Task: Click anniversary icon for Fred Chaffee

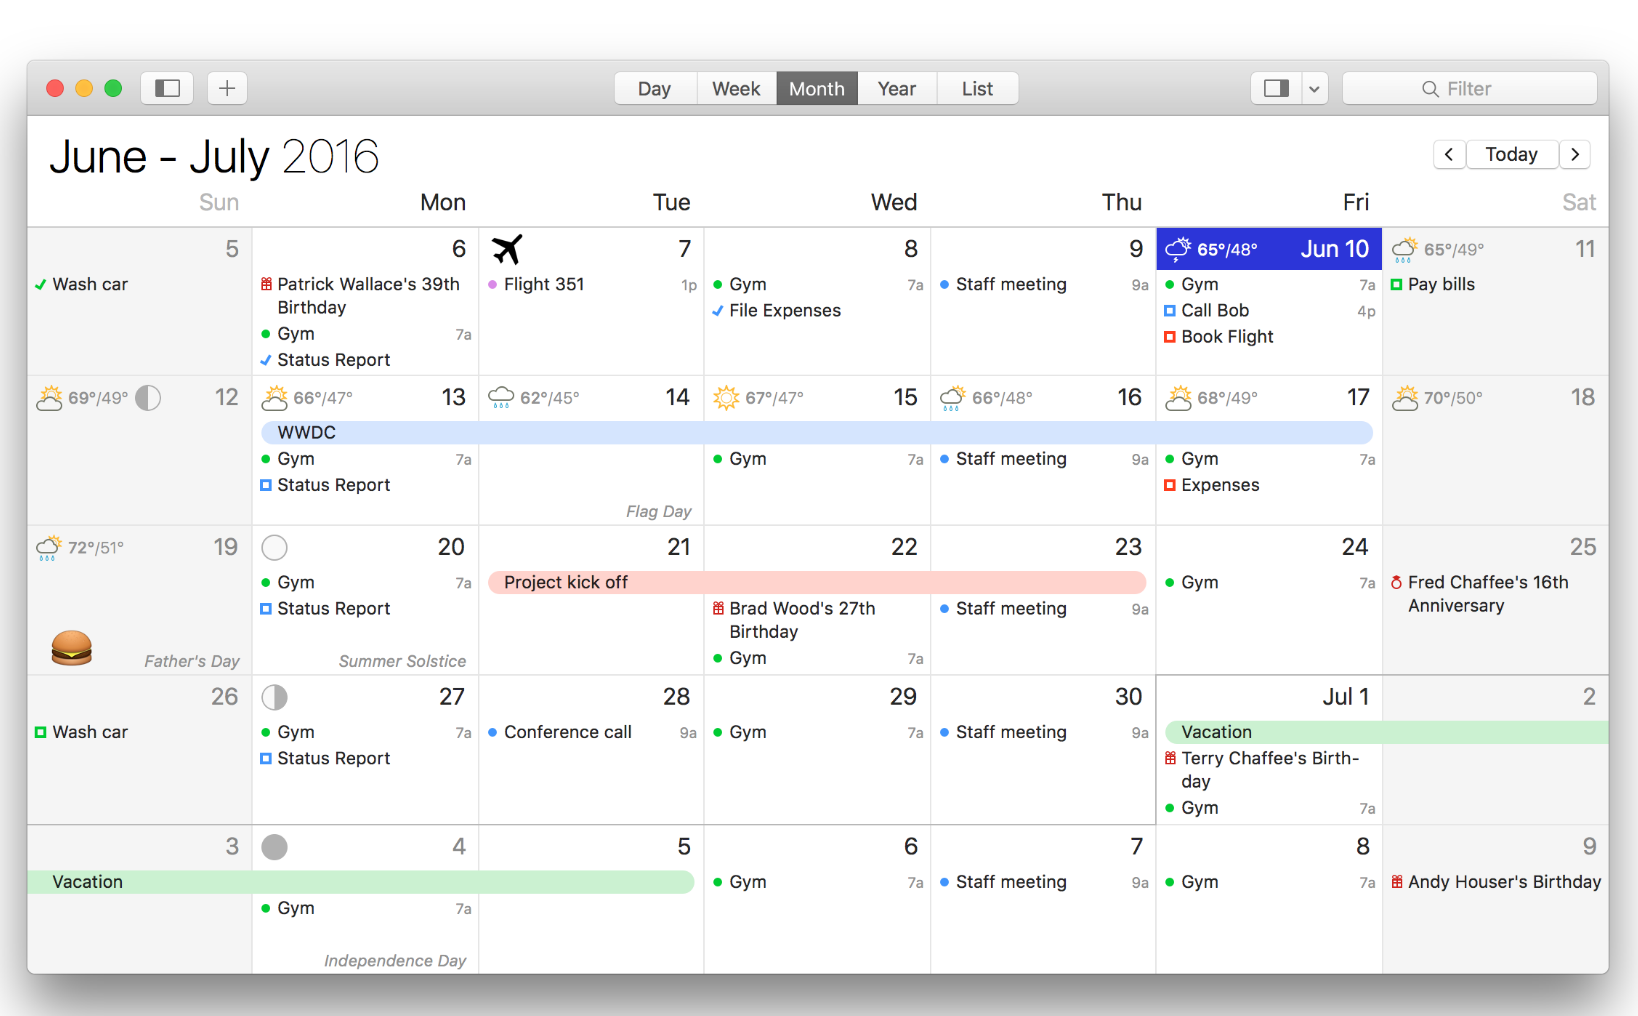Action: [1397, 582]
